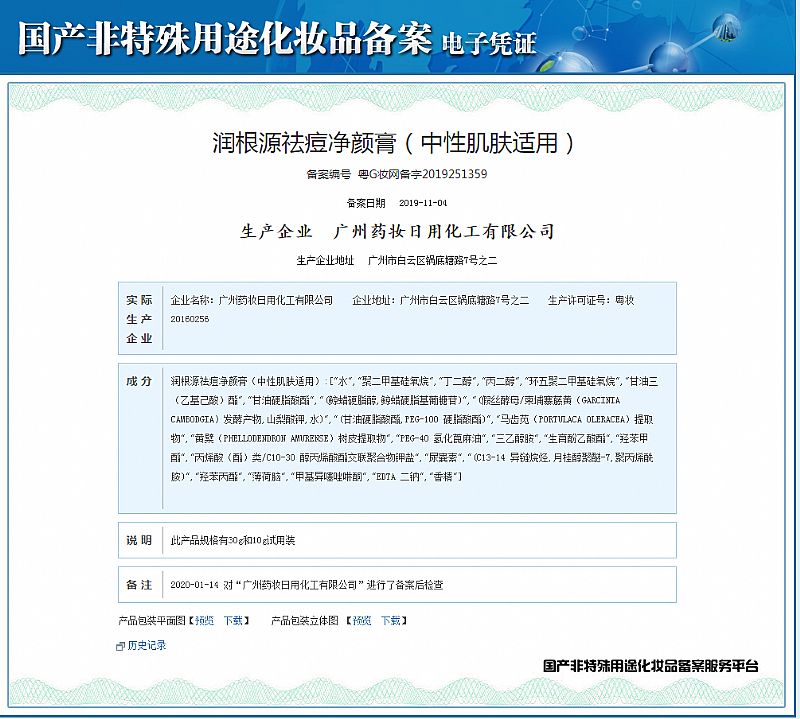Click the manufacturer 广州药妆日用化工有限公司 heading
This screenshot has width=800, height=719.
coord(443,232)
